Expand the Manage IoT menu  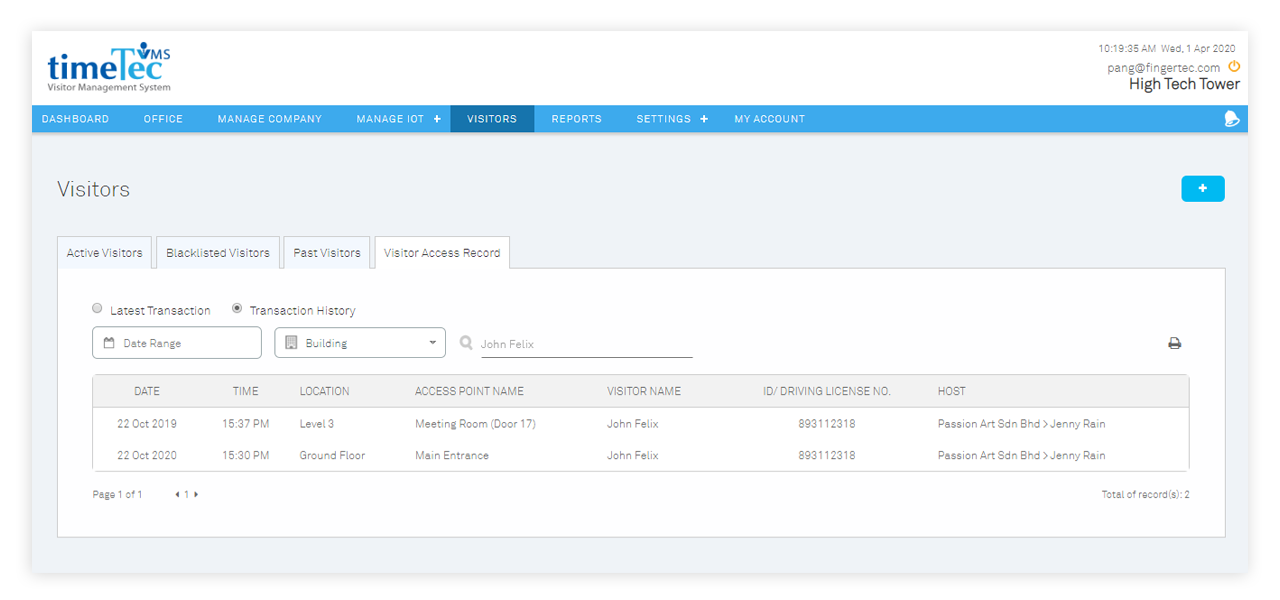tap(398, 119)
